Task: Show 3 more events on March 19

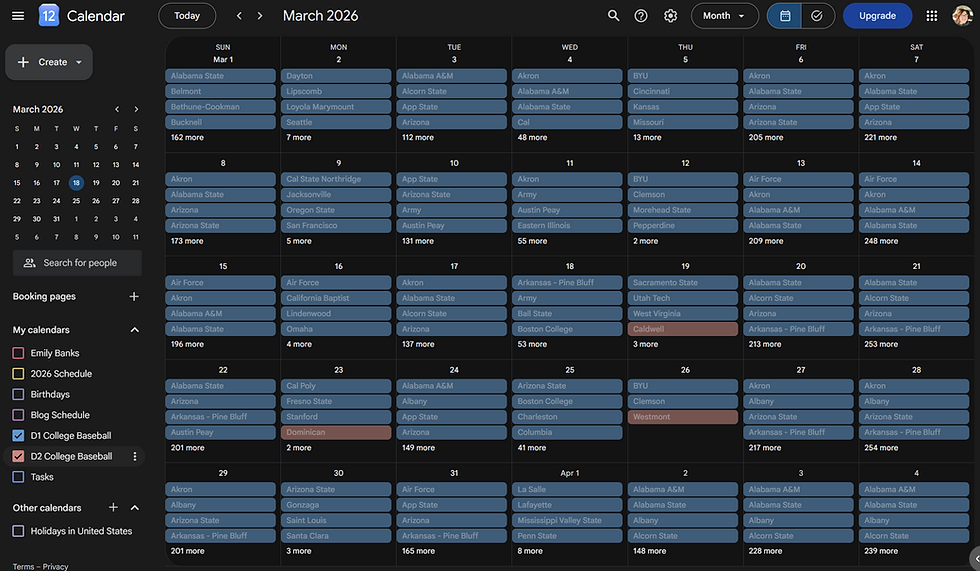Action: (x=645, y=344)
